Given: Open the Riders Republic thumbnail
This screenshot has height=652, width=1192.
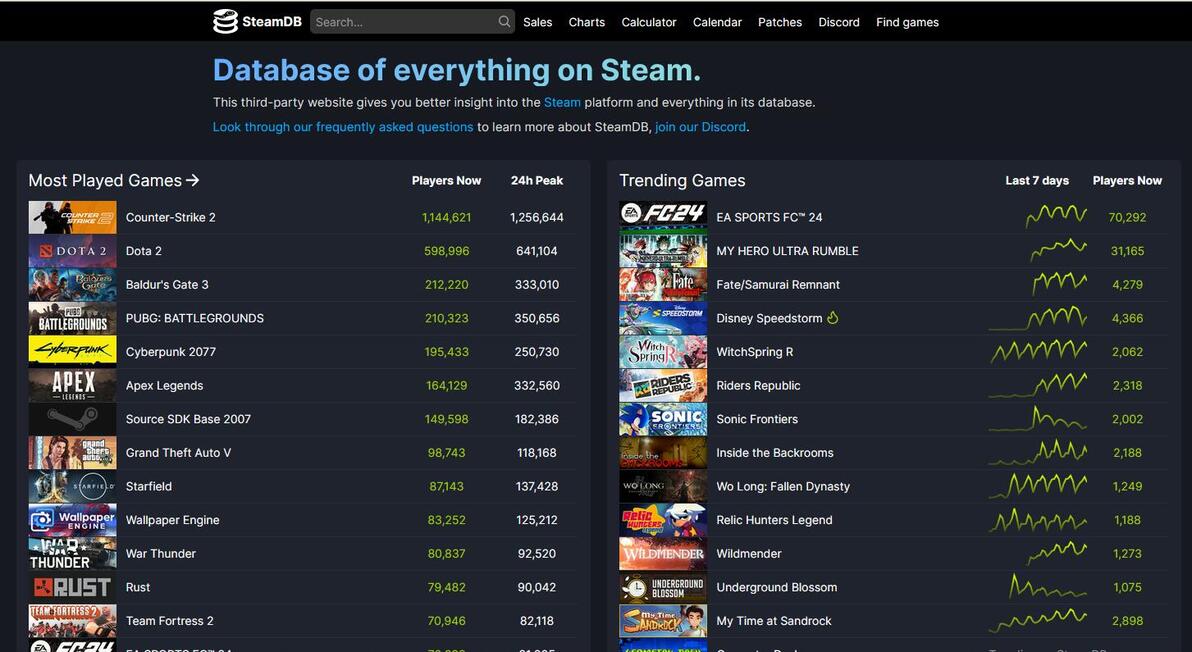Looking at the screenshot, I should point(663,385).
